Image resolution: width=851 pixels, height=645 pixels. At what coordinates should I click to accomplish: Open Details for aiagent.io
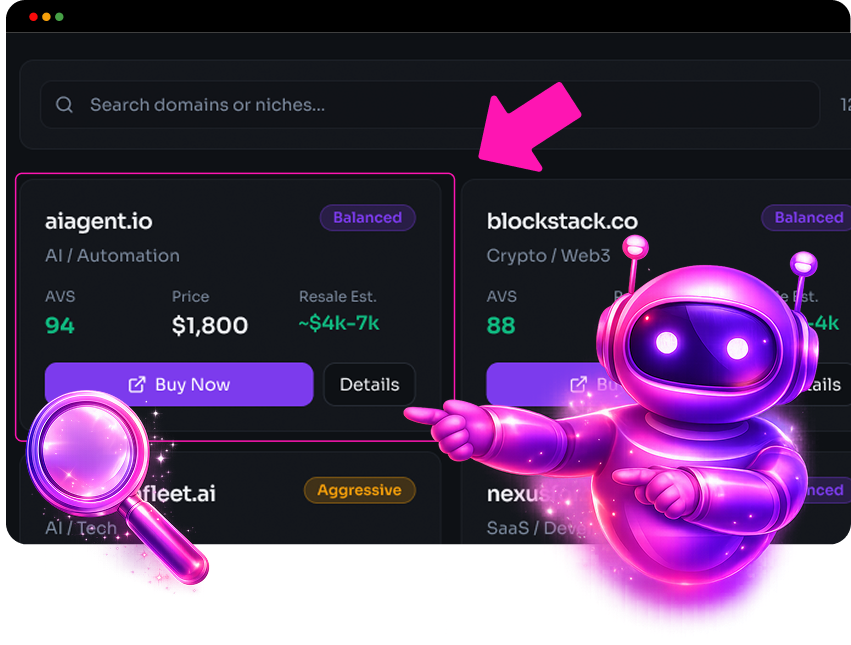[x=370, y=384]
